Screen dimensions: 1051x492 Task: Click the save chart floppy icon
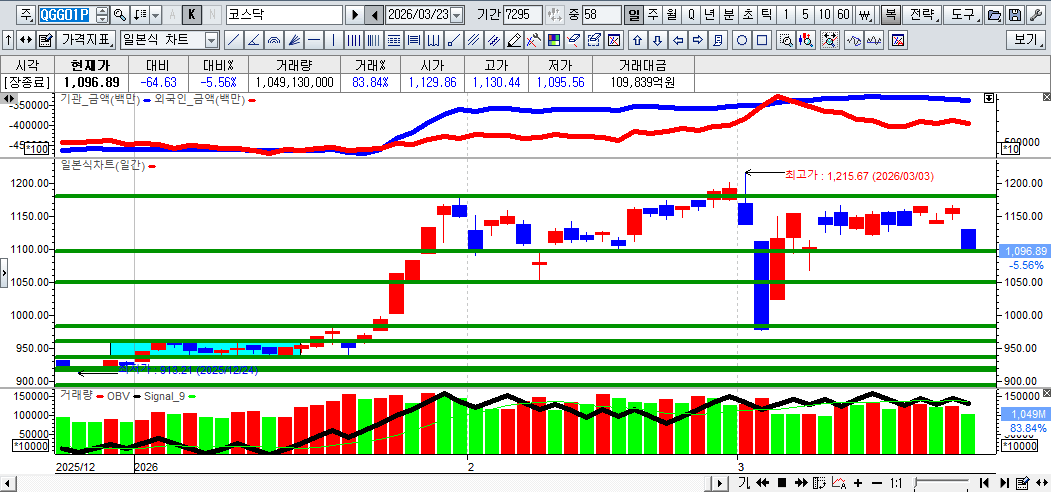[1015, 15]
